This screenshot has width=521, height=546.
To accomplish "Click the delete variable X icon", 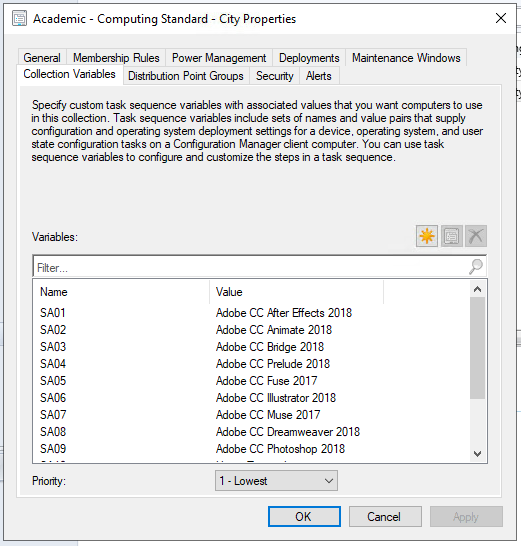I will click(476, 236).
